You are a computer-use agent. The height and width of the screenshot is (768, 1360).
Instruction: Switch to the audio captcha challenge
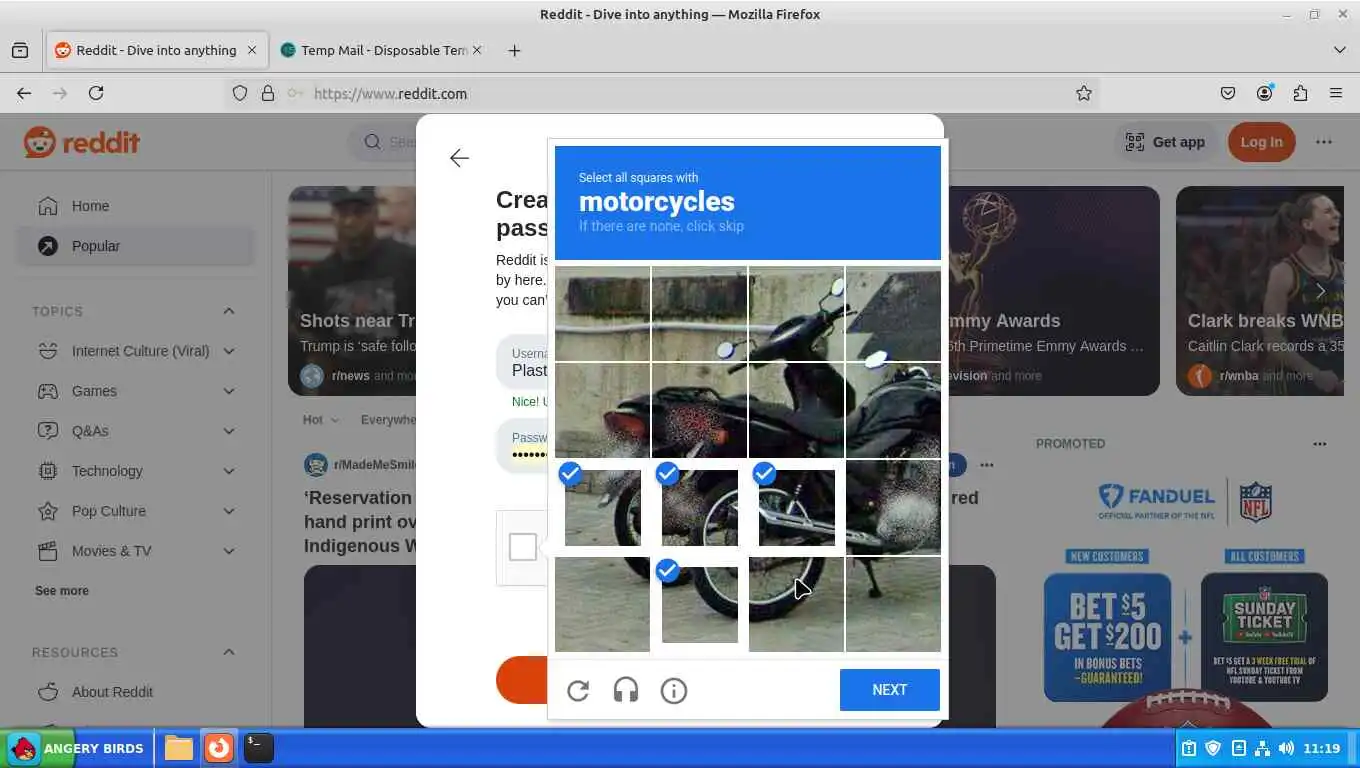point(626,690)
